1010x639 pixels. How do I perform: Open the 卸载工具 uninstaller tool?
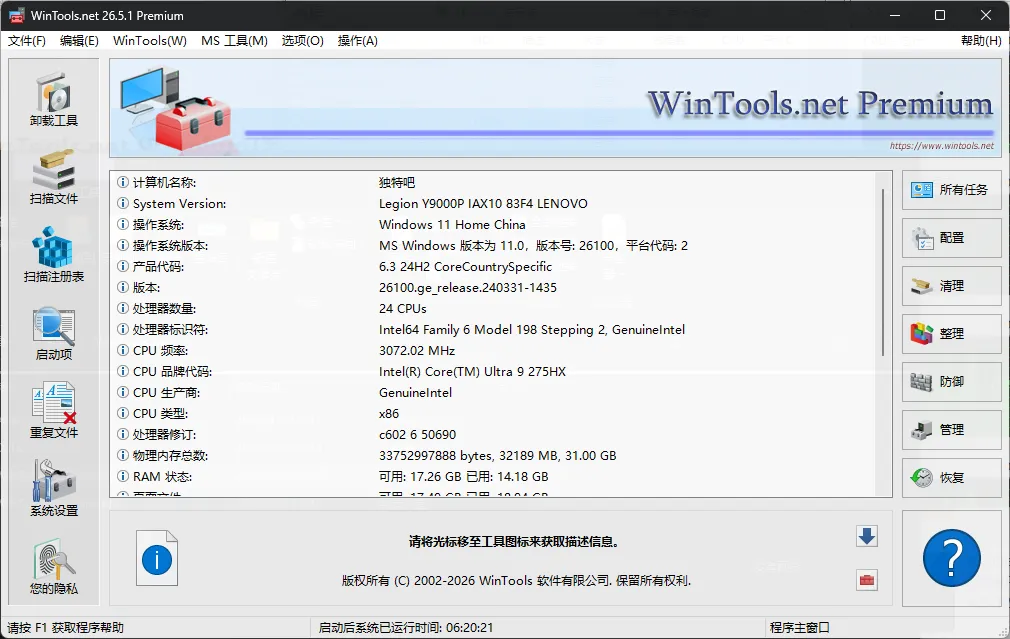click(x=53, y=100)
